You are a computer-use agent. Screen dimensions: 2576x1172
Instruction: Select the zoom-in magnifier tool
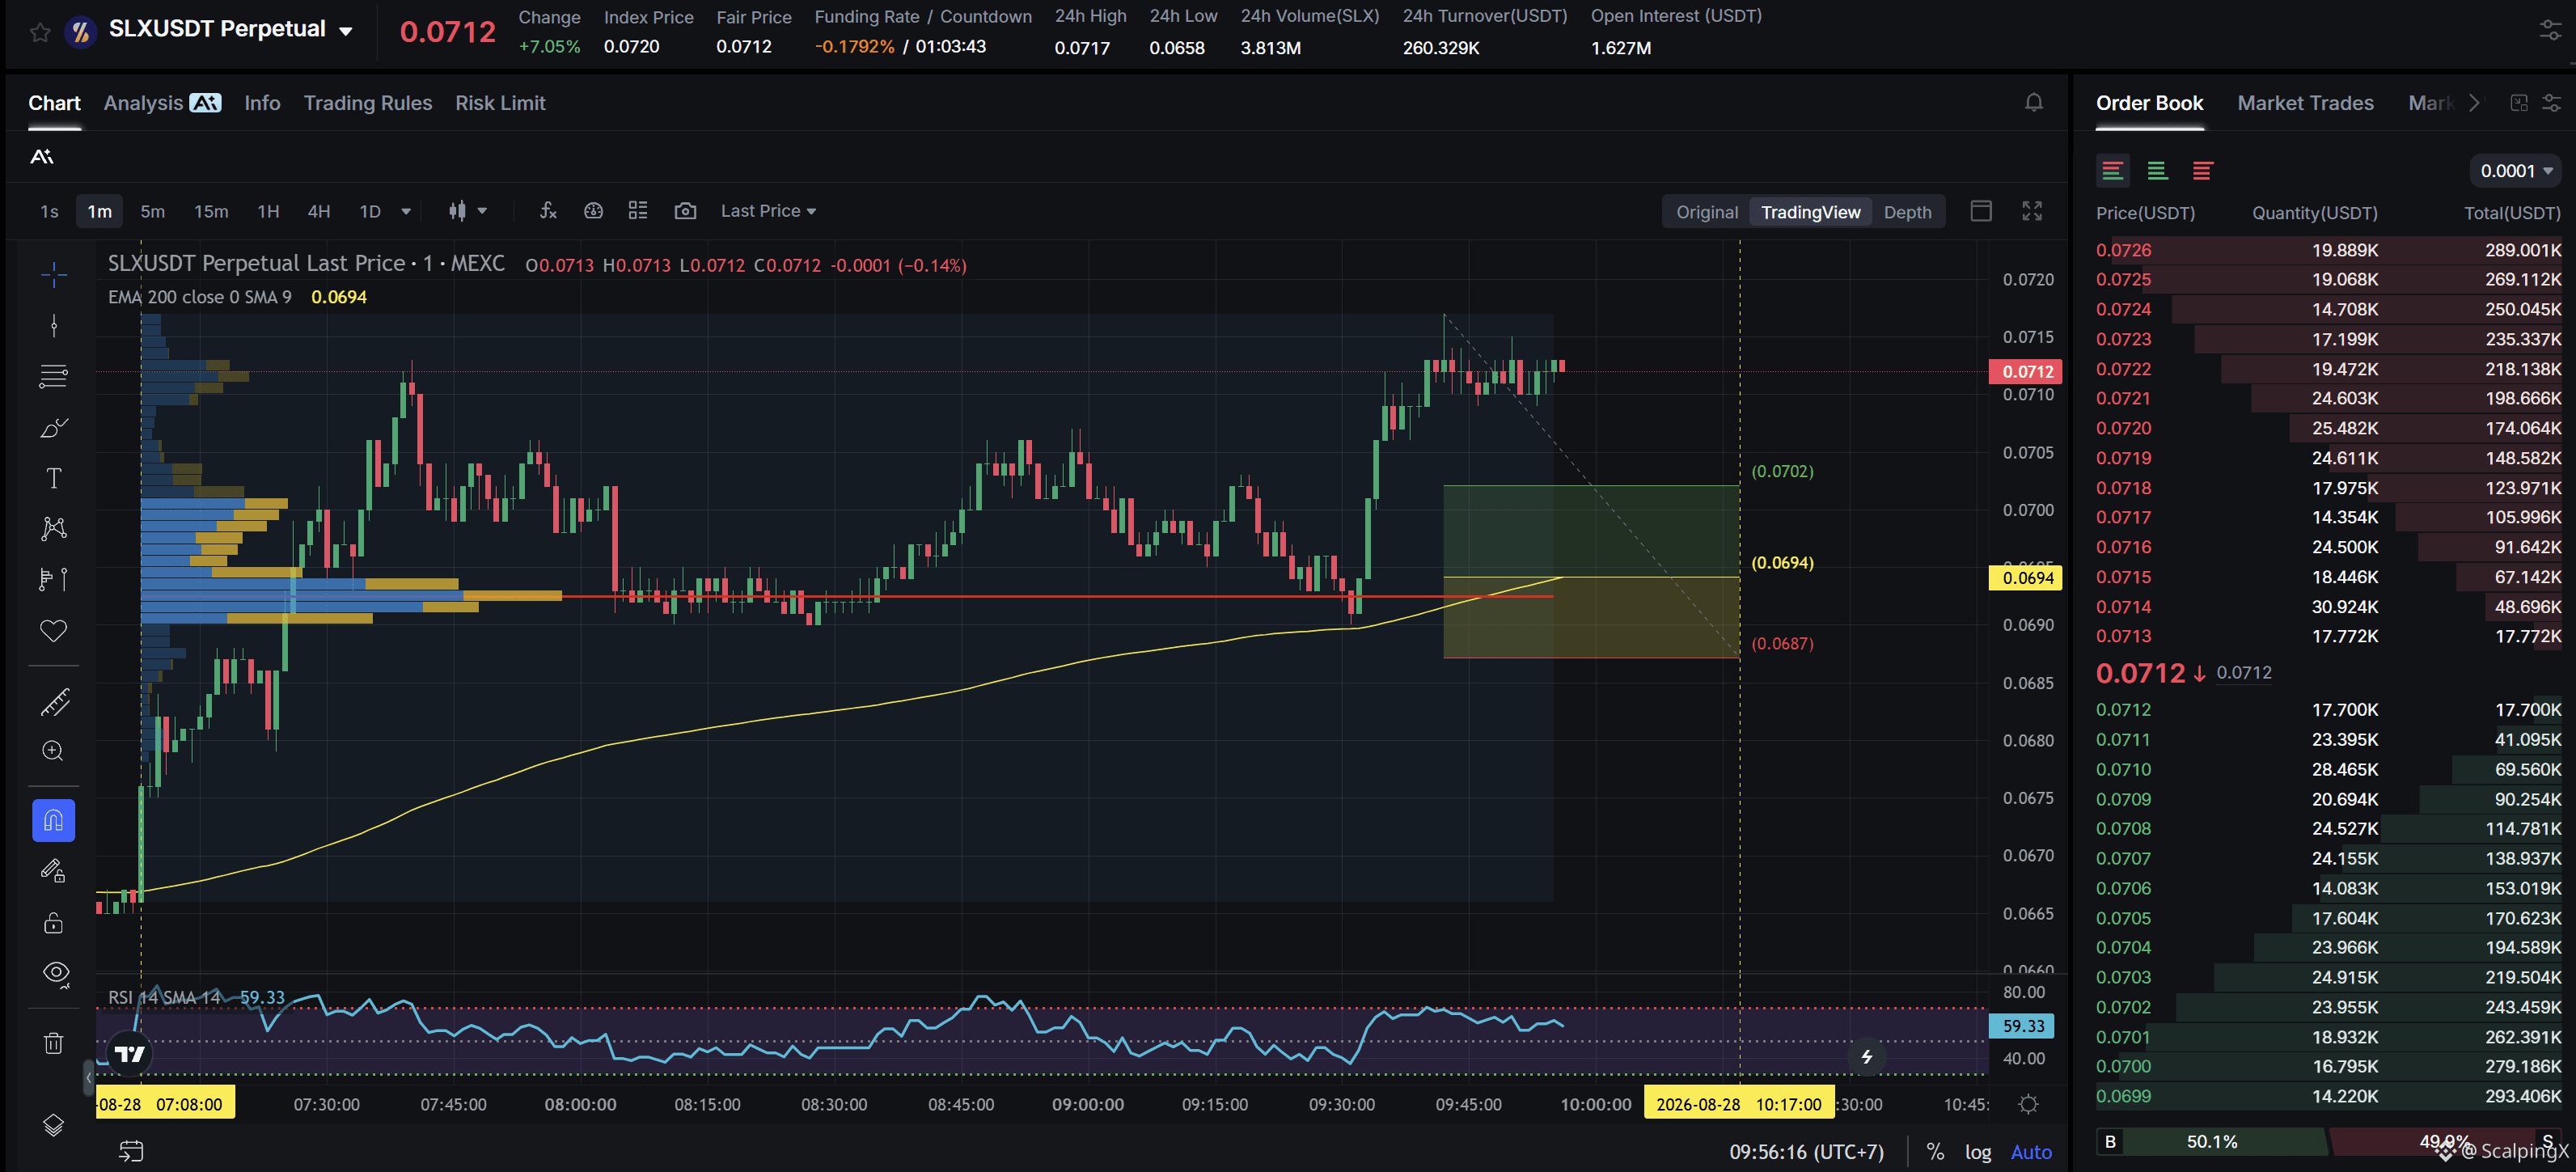tap(54, 751)
